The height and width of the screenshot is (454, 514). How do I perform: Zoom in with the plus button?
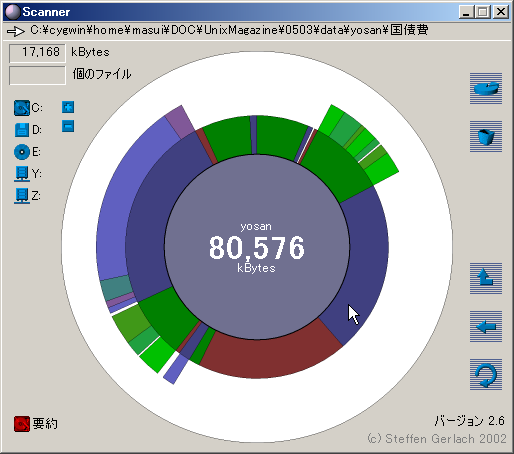[68, 107]
